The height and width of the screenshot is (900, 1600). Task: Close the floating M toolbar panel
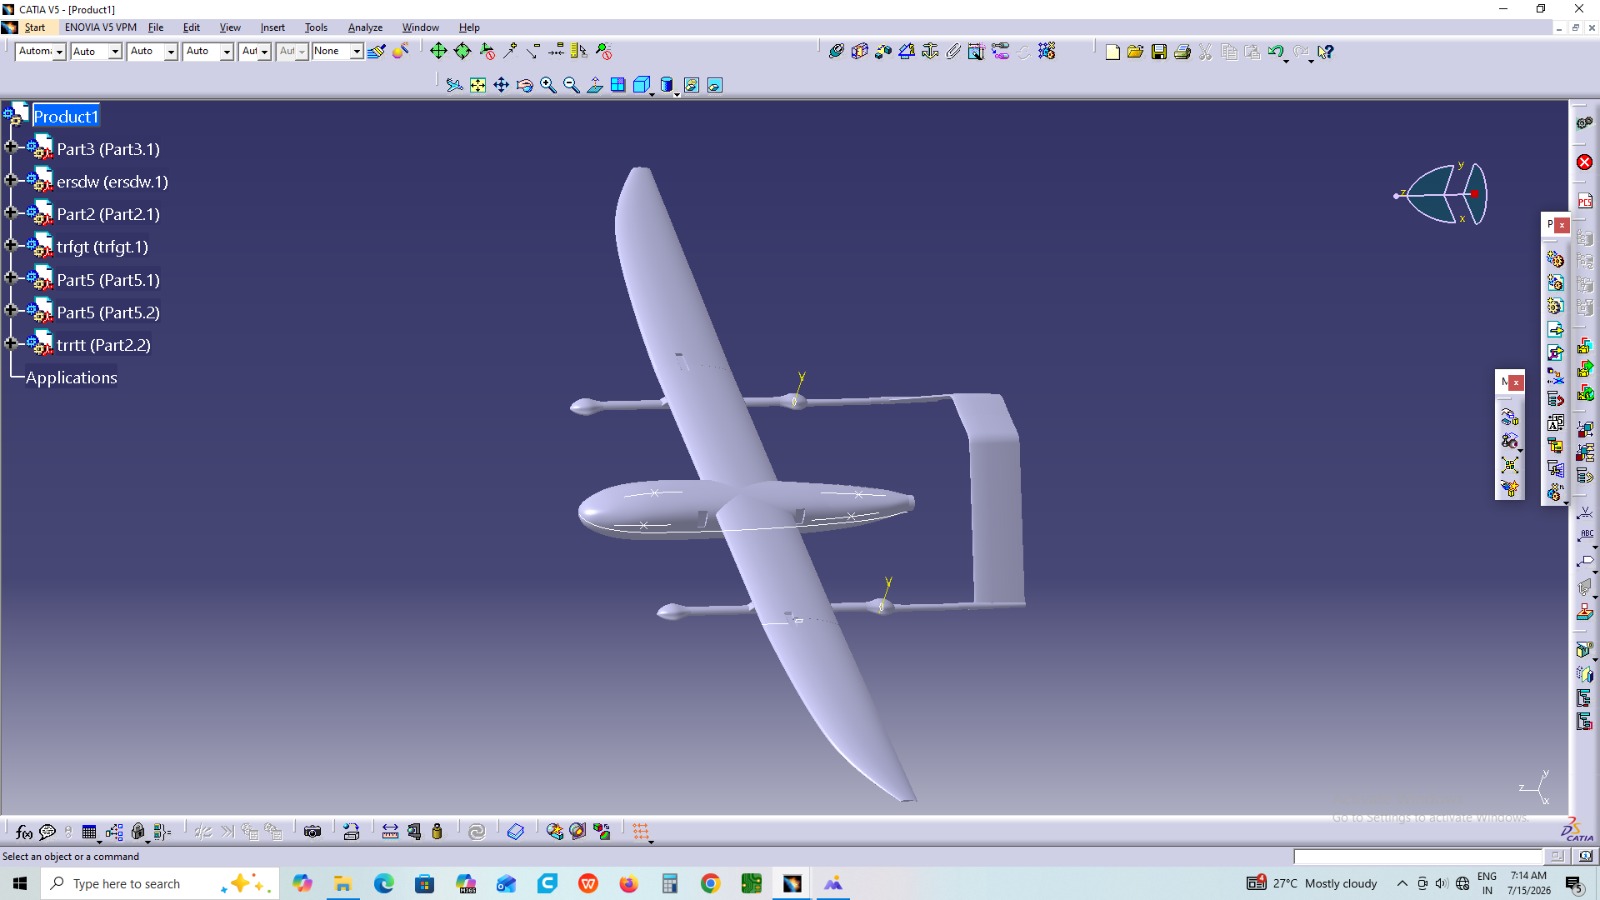[x=1516, y=382]
